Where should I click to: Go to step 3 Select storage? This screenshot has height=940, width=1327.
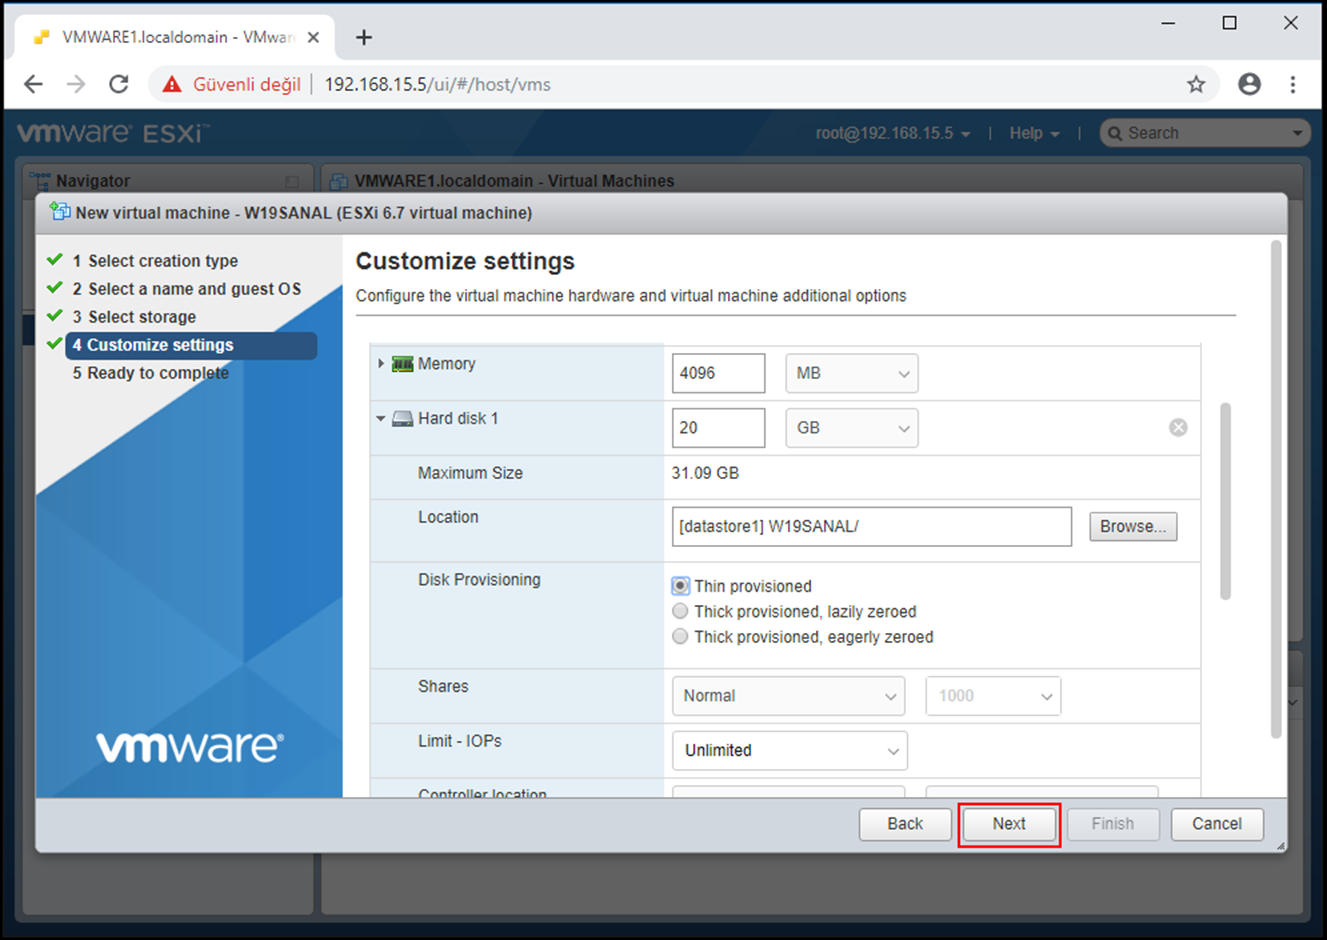tap(134, 317)
